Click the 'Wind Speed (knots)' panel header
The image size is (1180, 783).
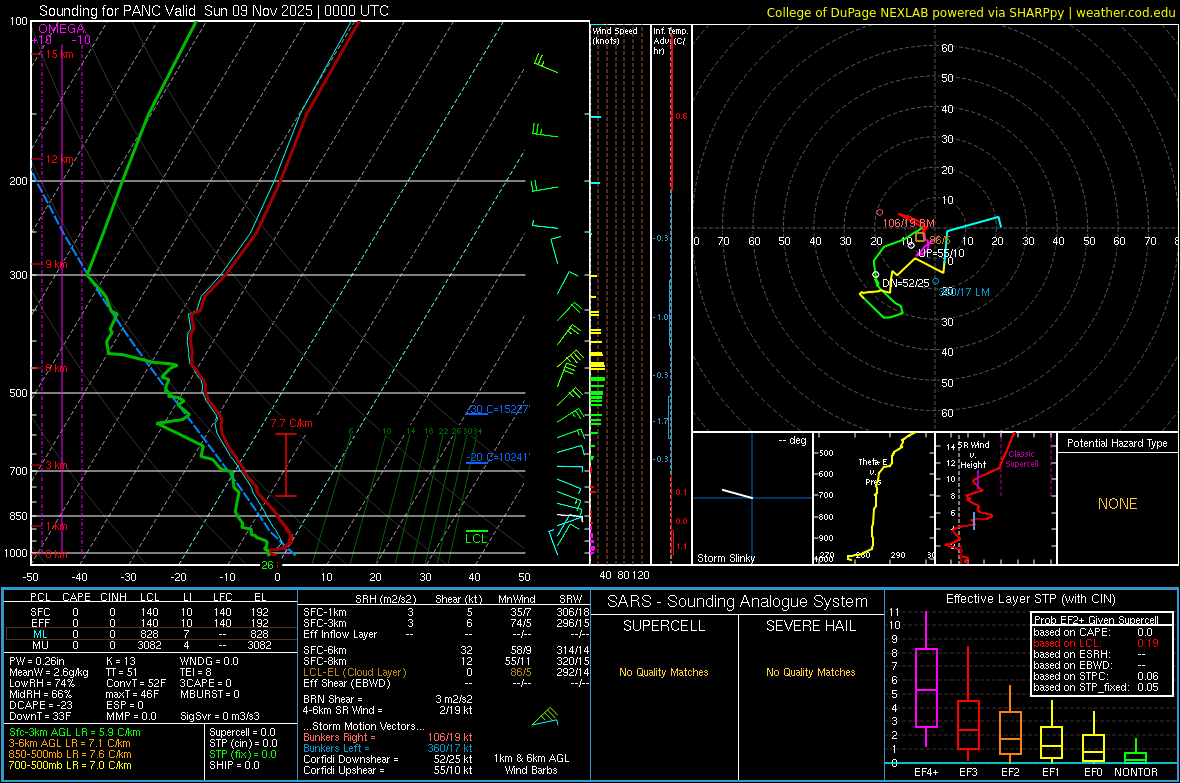615,35
